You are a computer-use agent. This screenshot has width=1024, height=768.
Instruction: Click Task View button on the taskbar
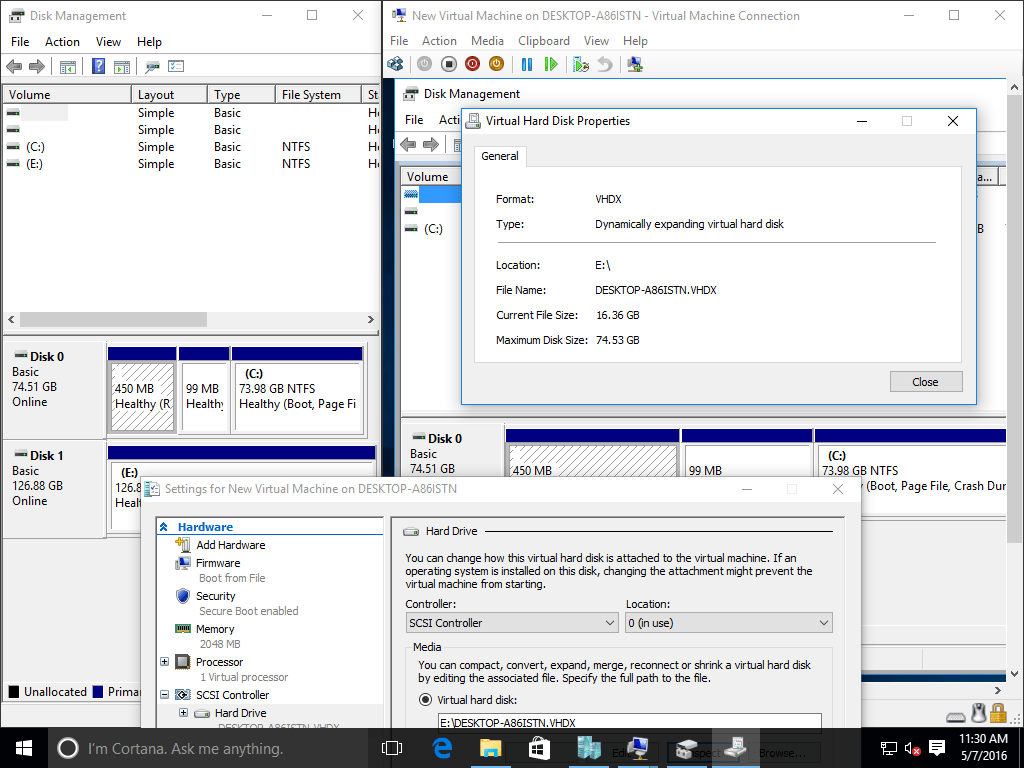pyautogui.click(x=392, y=748)
